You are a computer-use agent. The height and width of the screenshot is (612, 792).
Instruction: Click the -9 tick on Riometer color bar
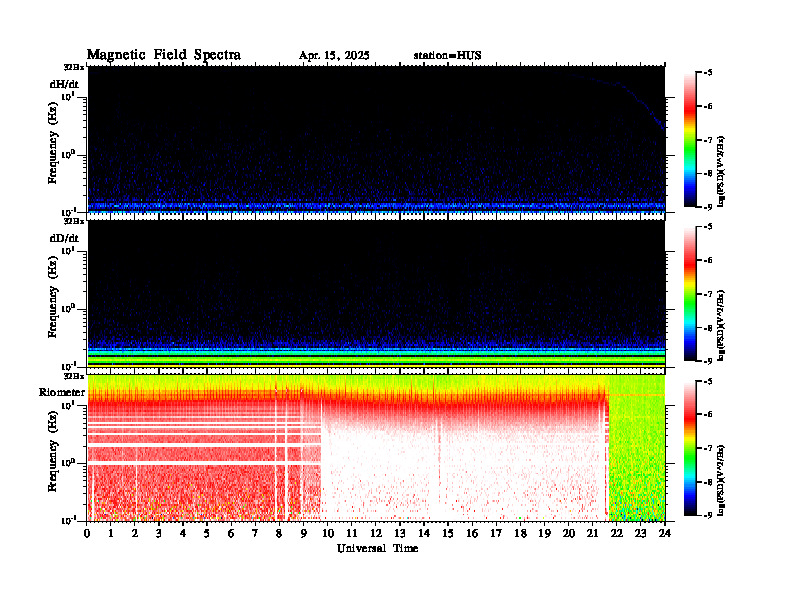(x=708, y=515)
